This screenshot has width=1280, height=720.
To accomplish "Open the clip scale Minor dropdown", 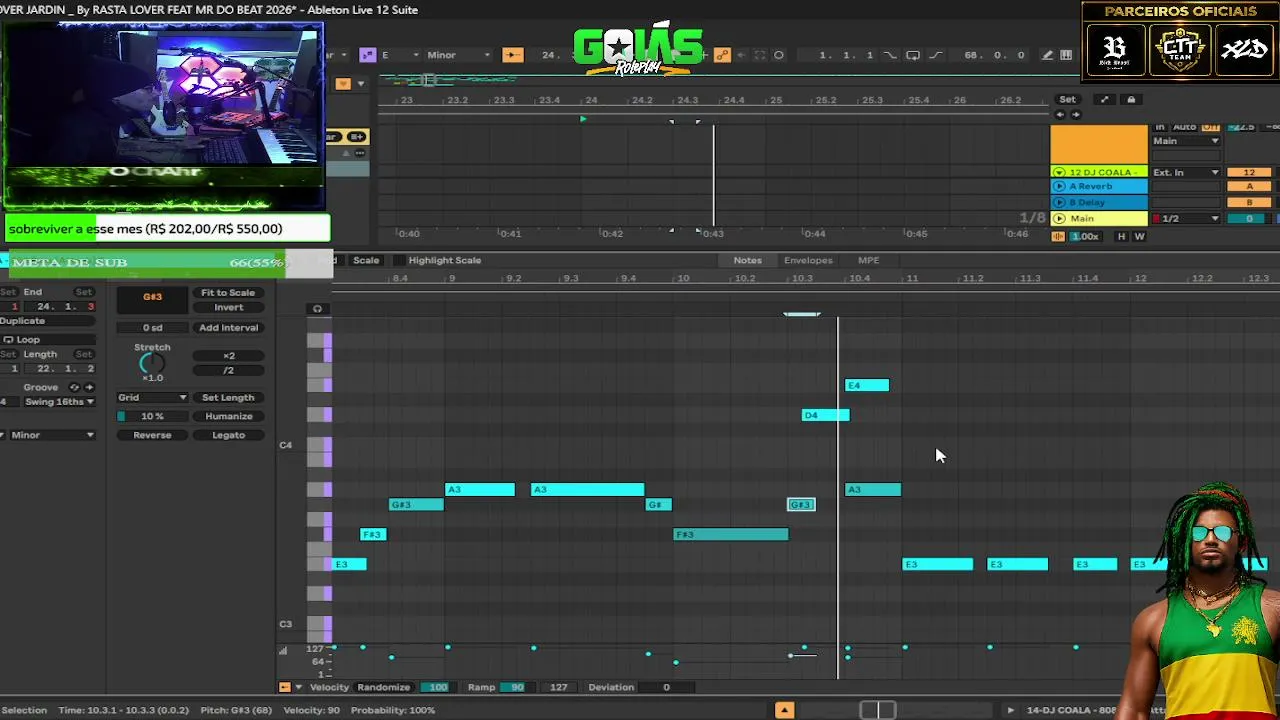I will pyautogui.click(x=52, y=435).
